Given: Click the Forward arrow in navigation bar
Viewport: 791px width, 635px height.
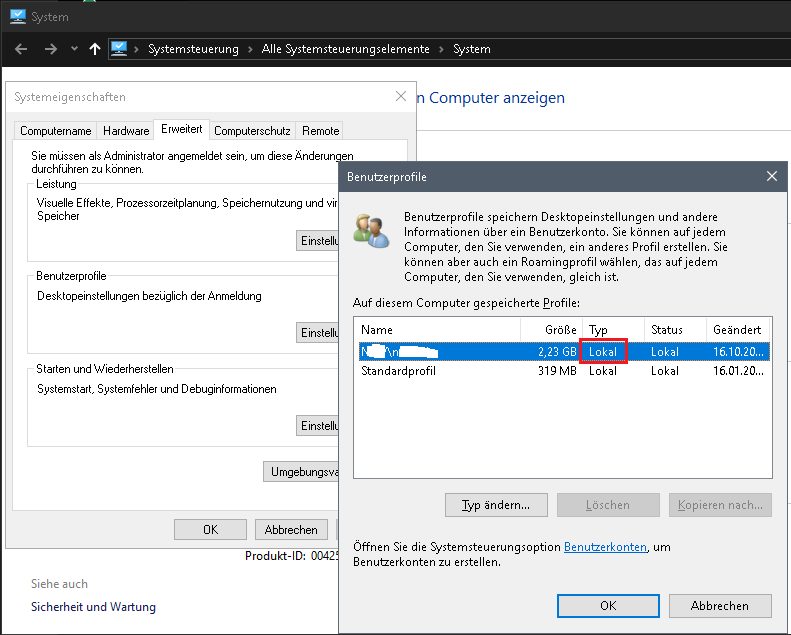Looking at the screenshot, I should [50, 49].
